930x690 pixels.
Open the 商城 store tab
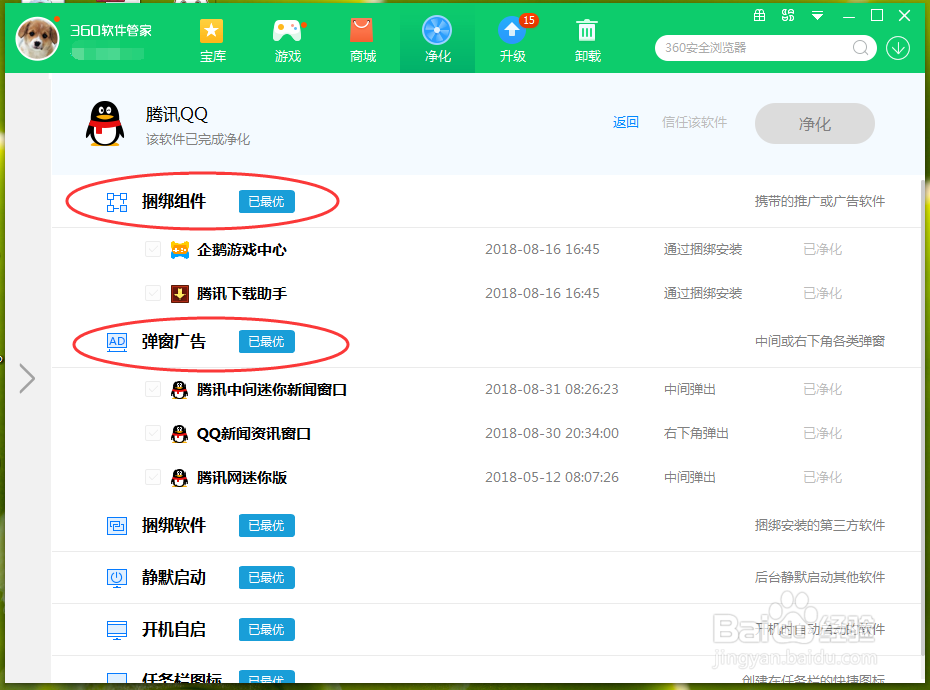(362, 40)
